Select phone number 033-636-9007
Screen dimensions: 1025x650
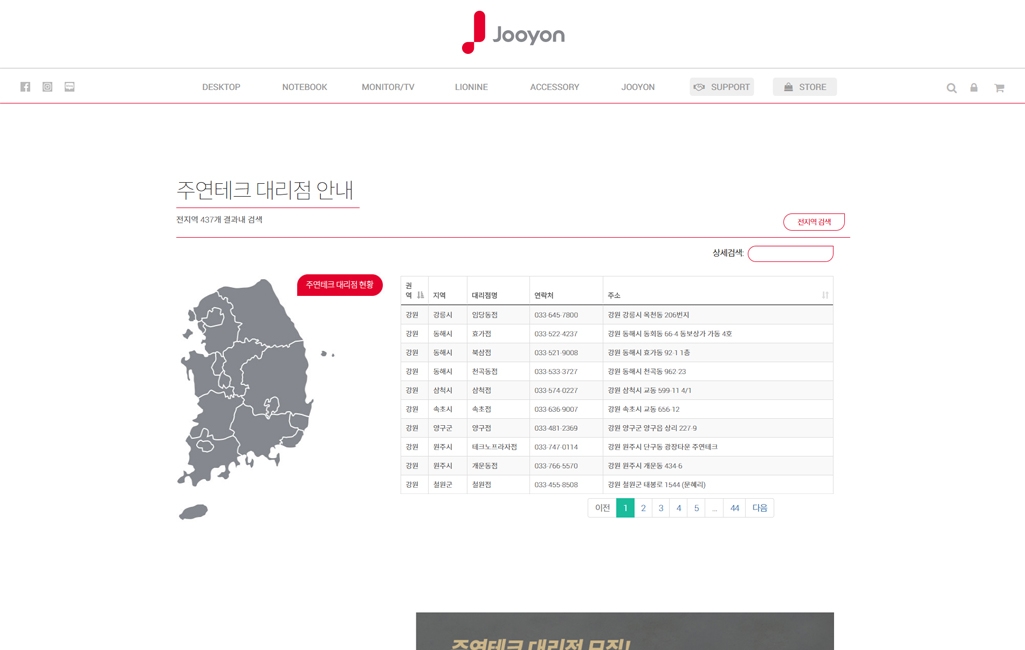pos(556,409)
